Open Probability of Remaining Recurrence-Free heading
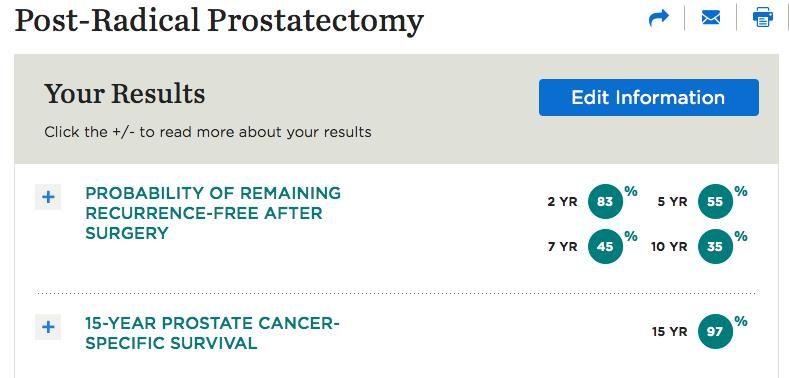The image size is (789, 378). tap(213, 213)
